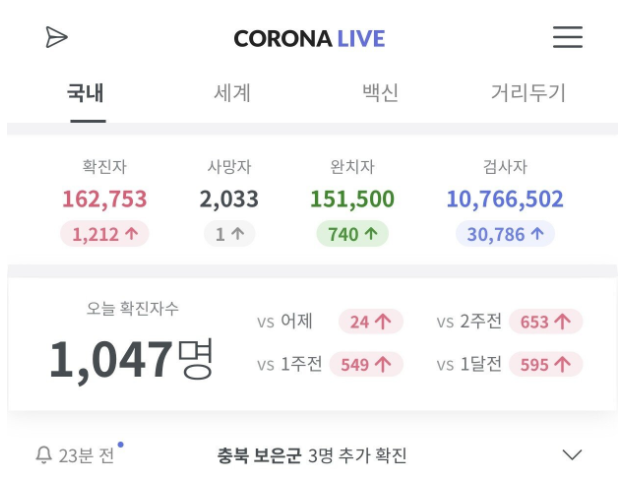Viewport: 623px width, 489px height.
Task: Select the 국내 tab
Action: [86, 93]
